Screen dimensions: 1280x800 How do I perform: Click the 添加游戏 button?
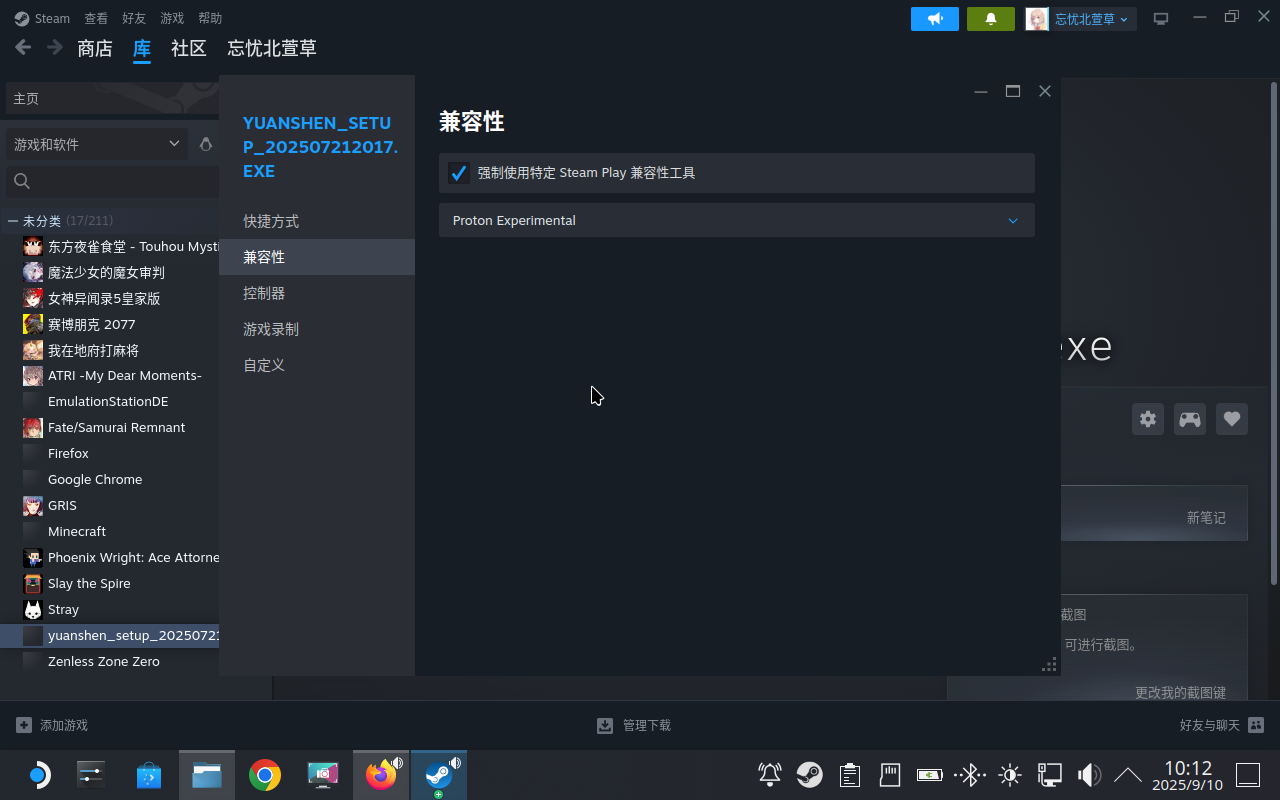[x=52, y=725]
